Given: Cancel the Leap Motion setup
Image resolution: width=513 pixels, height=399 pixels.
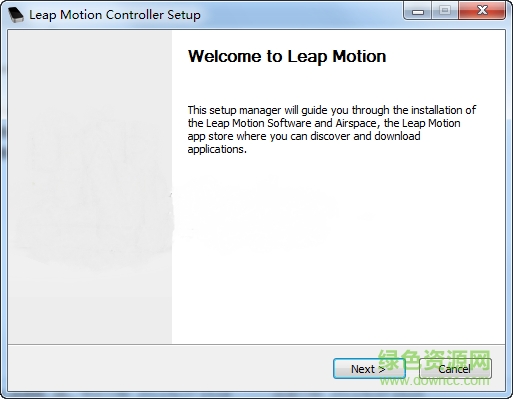Looking at the screenshot, I should (x=455, y=369).
